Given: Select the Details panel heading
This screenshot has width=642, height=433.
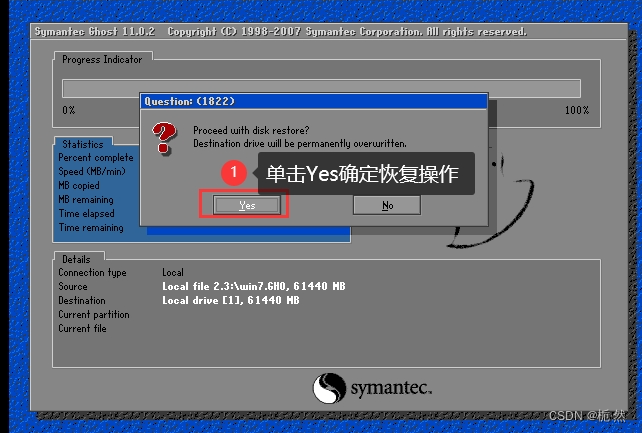Looking at the screenshot, I should point(76,259).
